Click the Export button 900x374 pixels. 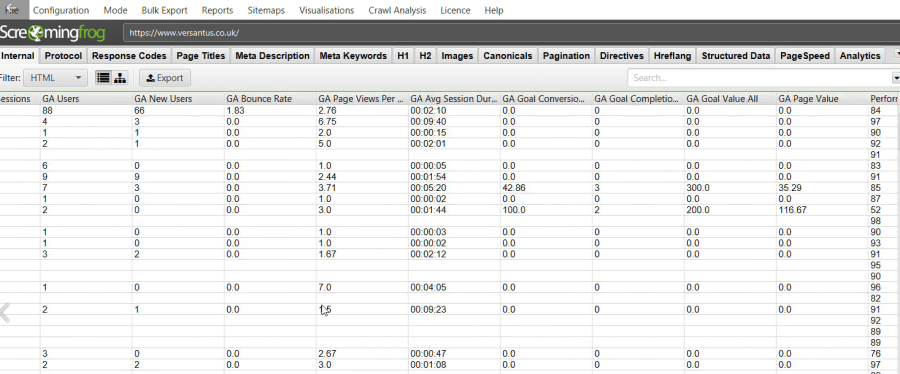click(x=165, y=78)
